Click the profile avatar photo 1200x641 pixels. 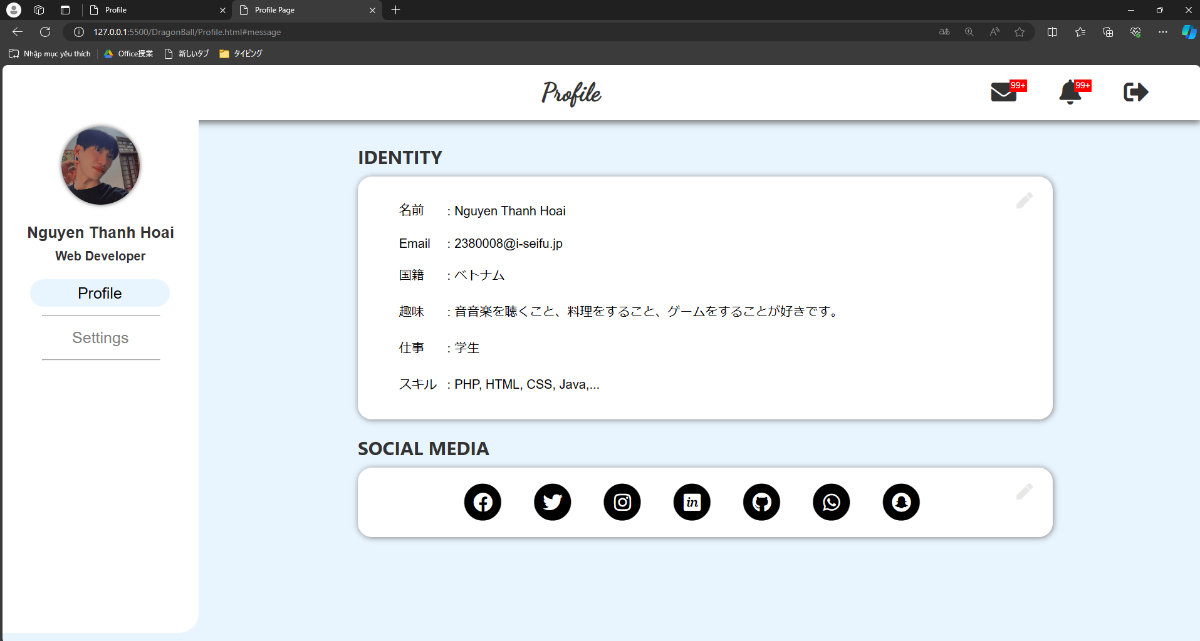click(101, 166)
